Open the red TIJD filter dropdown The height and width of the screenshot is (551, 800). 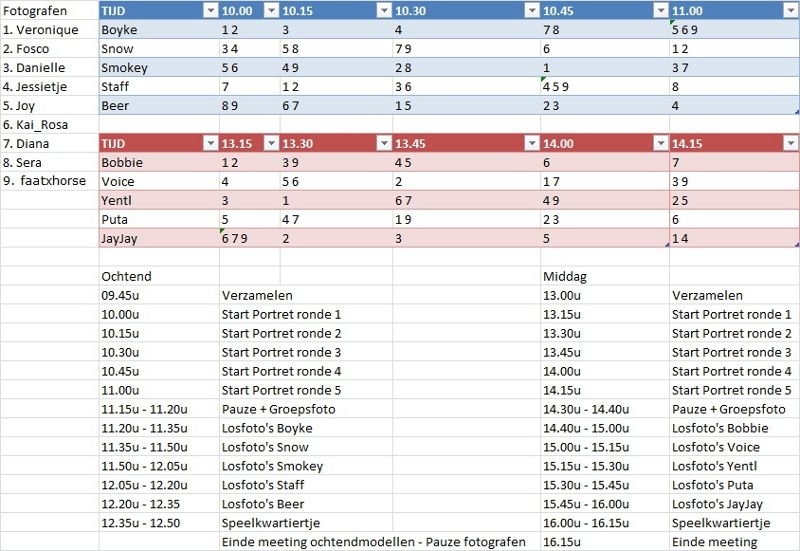[211, 143]
